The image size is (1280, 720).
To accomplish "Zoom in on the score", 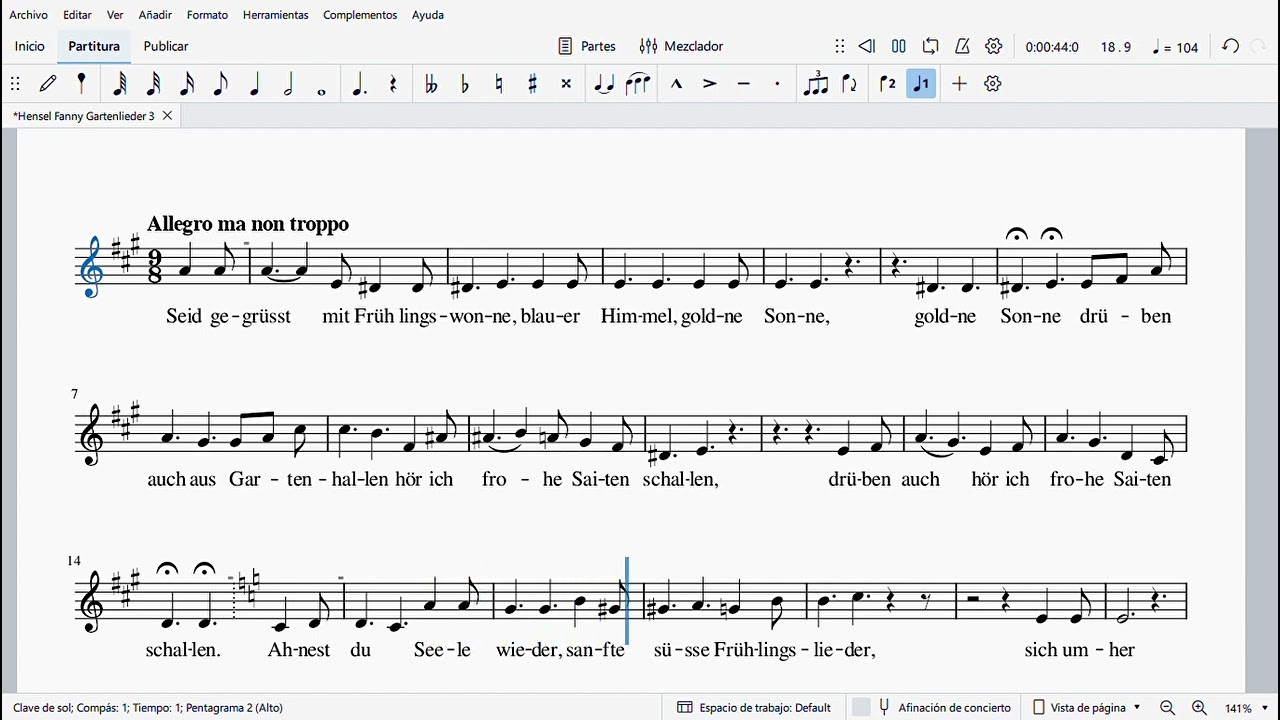I will coord(1199,708).
